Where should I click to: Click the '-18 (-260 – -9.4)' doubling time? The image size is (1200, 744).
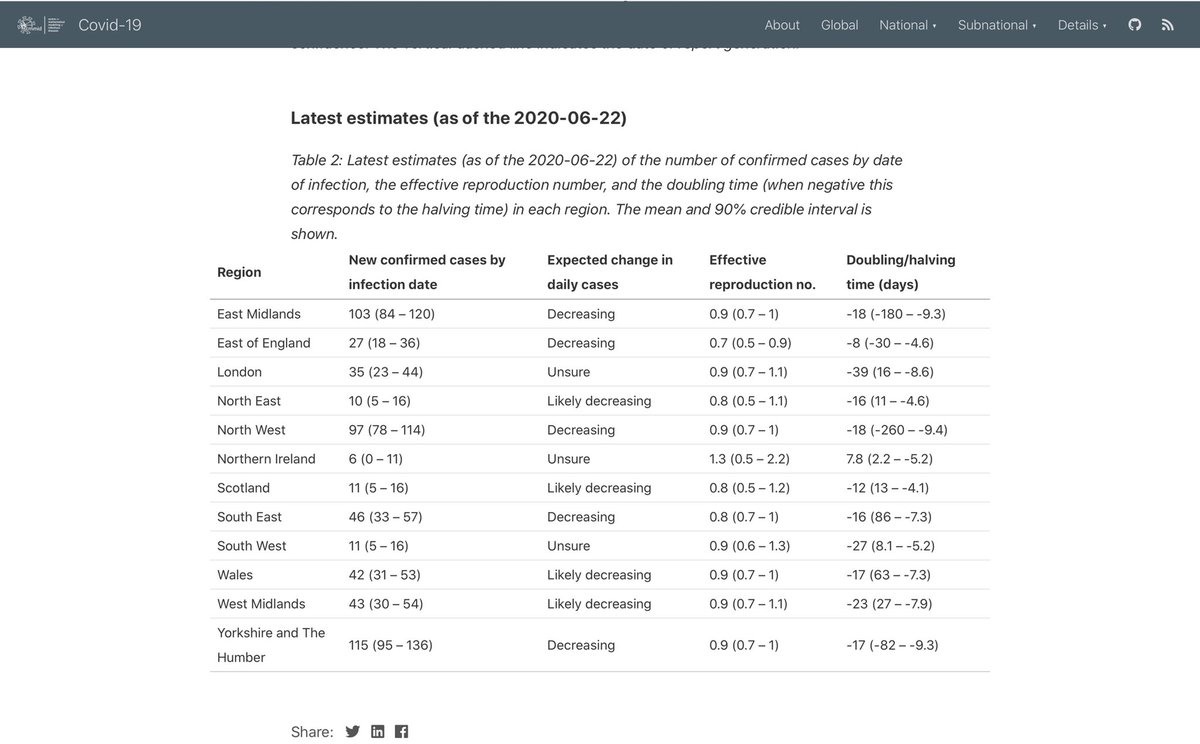point(897,430)
